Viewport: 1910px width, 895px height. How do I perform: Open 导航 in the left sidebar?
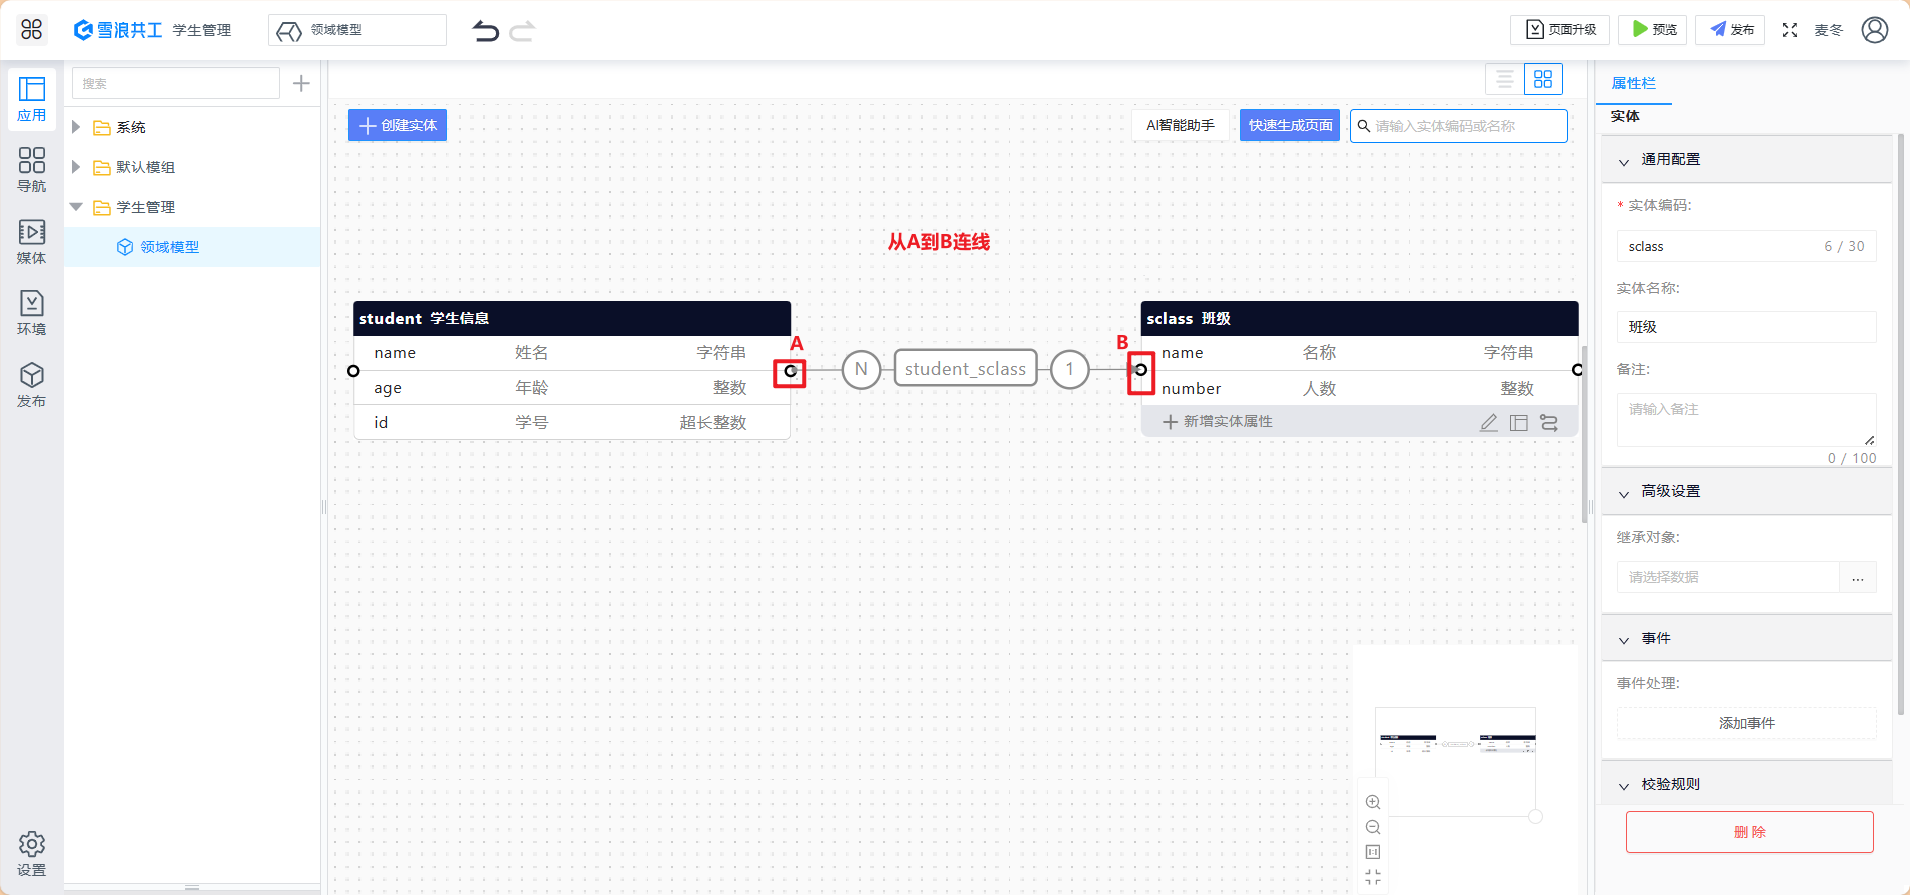coord(32,169)
